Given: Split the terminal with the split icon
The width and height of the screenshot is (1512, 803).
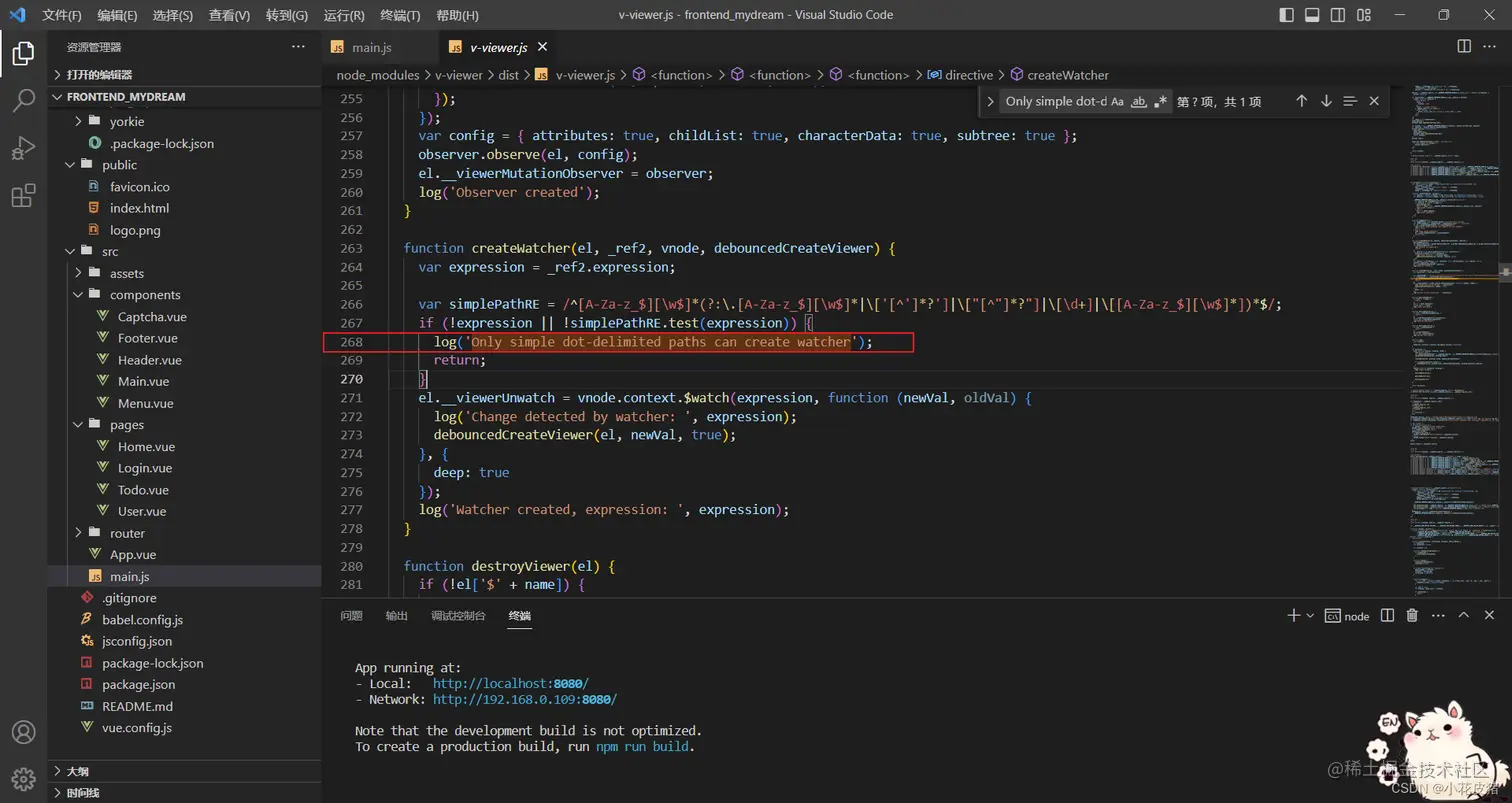Looking at the screenshot, I should (x=1387, y=616).
